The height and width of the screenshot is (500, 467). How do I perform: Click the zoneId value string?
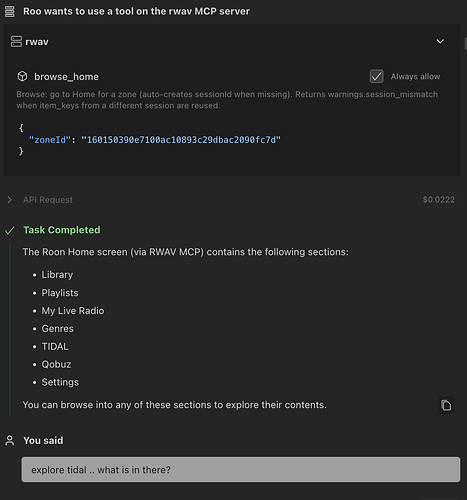click(181, 140)
